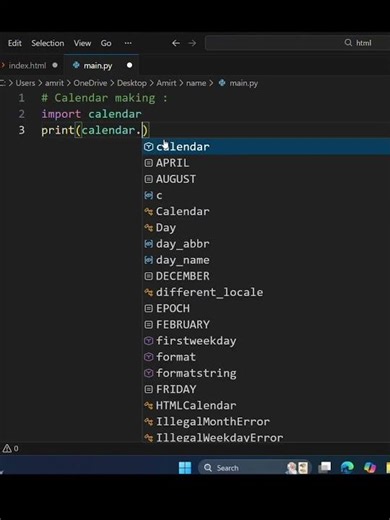390x520 pixels.
Task: Choose the DECEMBER suggestion
Action: click(x=266, y=276)
